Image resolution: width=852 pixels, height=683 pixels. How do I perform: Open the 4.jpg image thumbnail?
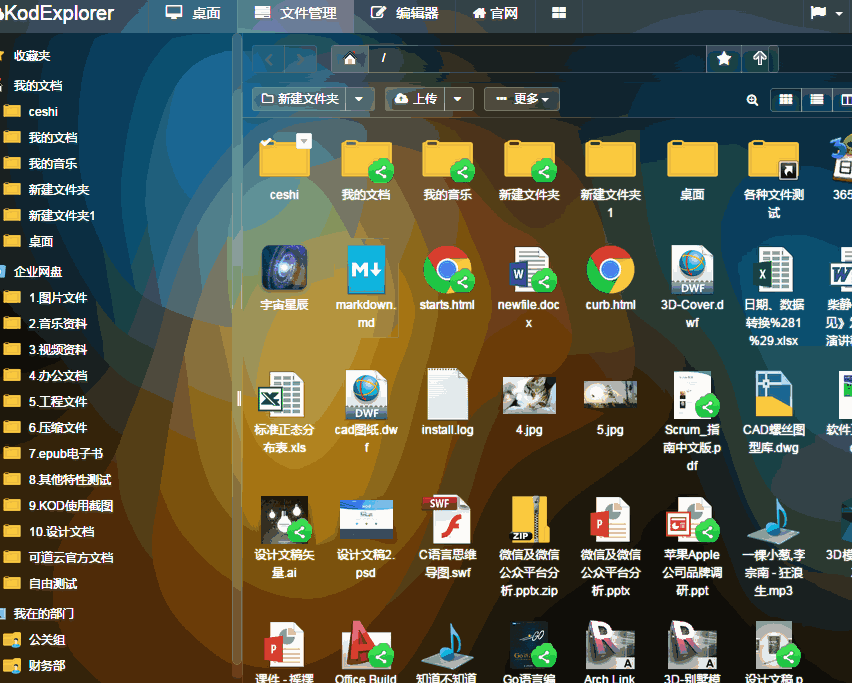tap(529, 395)
